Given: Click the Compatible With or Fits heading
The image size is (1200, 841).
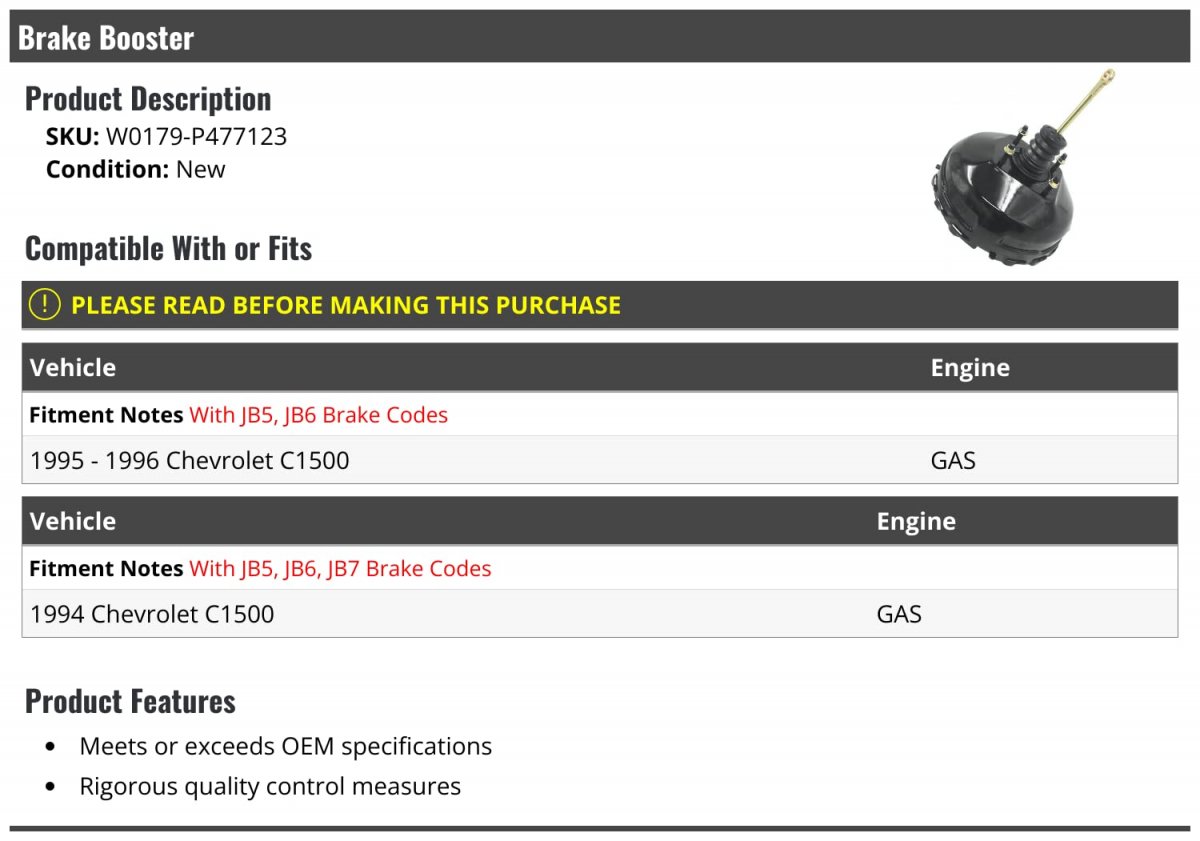Looking at the screenshot, I should tap(168, 248).
